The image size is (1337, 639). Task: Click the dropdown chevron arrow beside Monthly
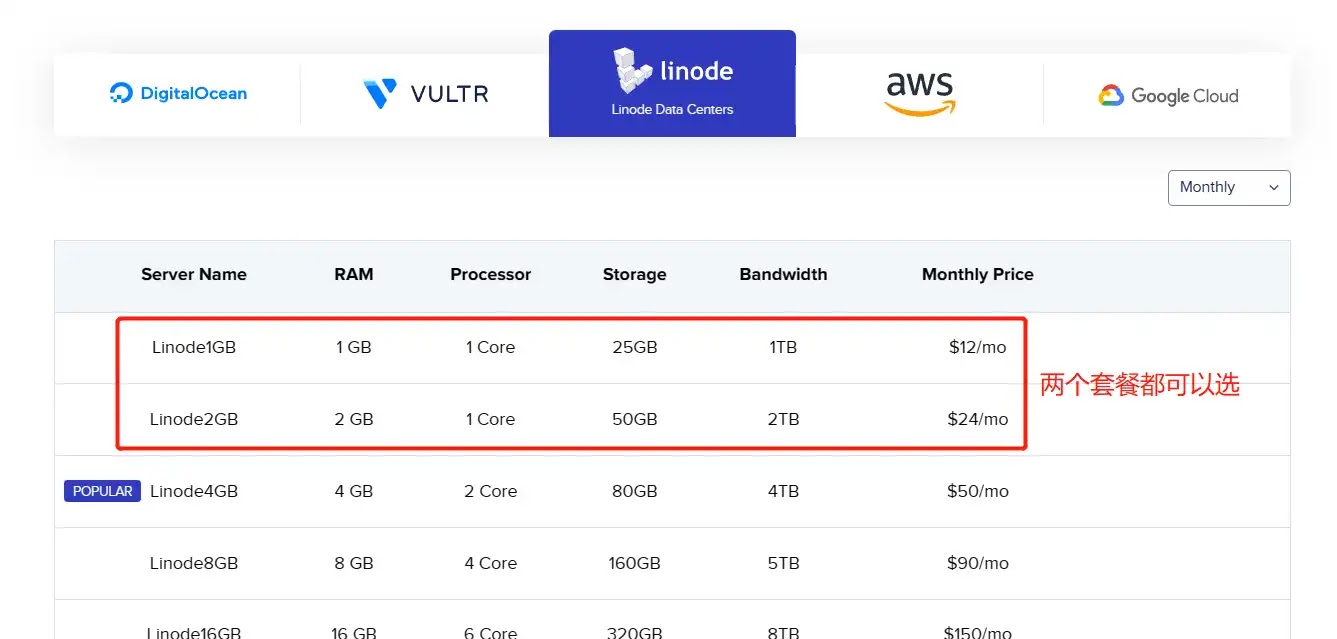1273,188
